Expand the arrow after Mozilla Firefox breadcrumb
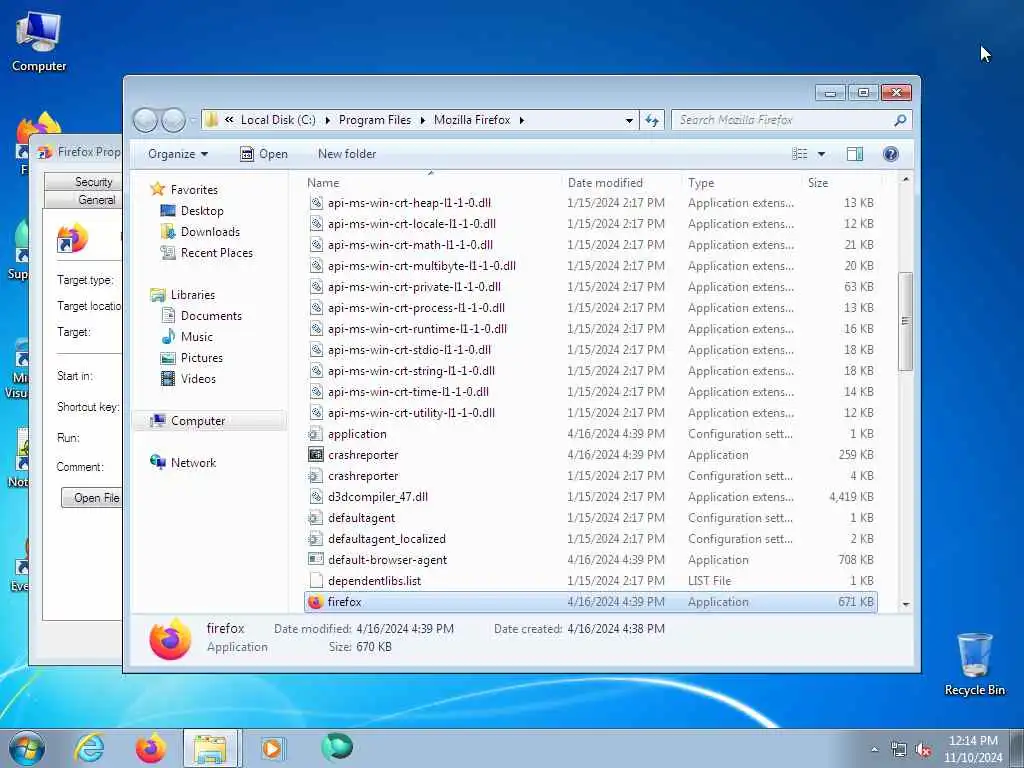This screenshot has height=768, width=1024. tap(521, 120)
